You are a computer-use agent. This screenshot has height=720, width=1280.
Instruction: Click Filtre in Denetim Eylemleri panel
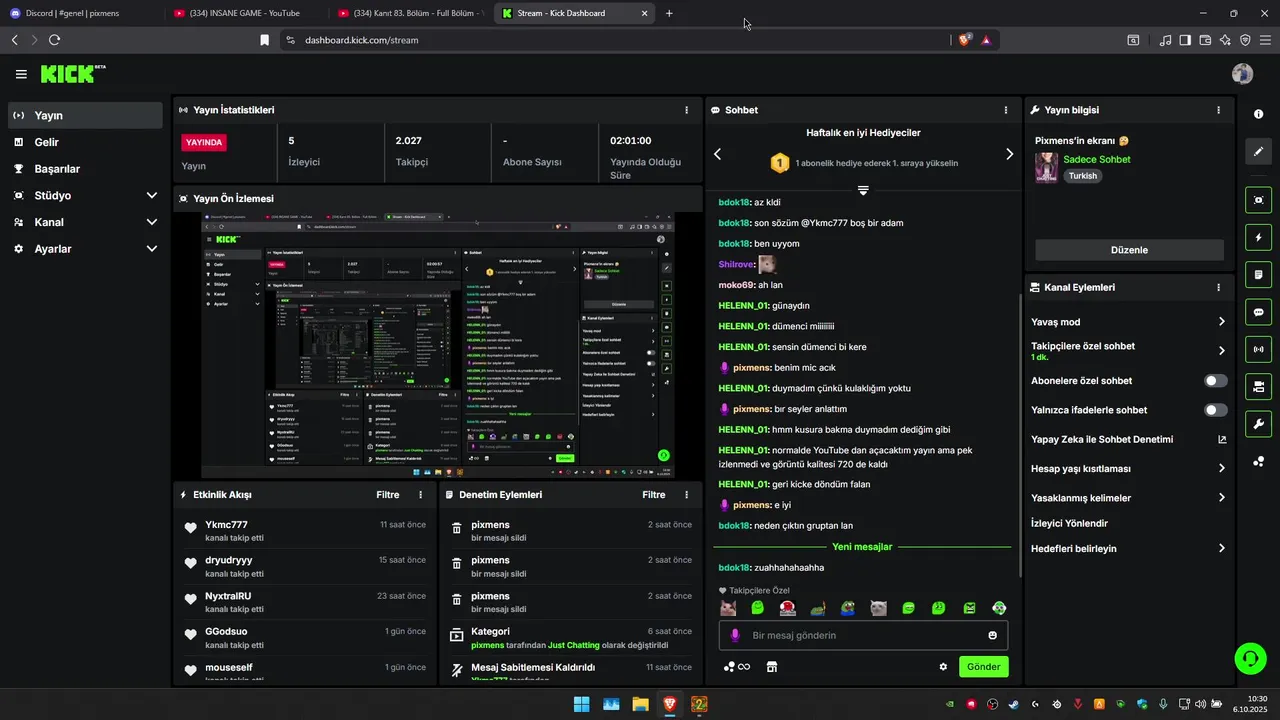point(654,495)
